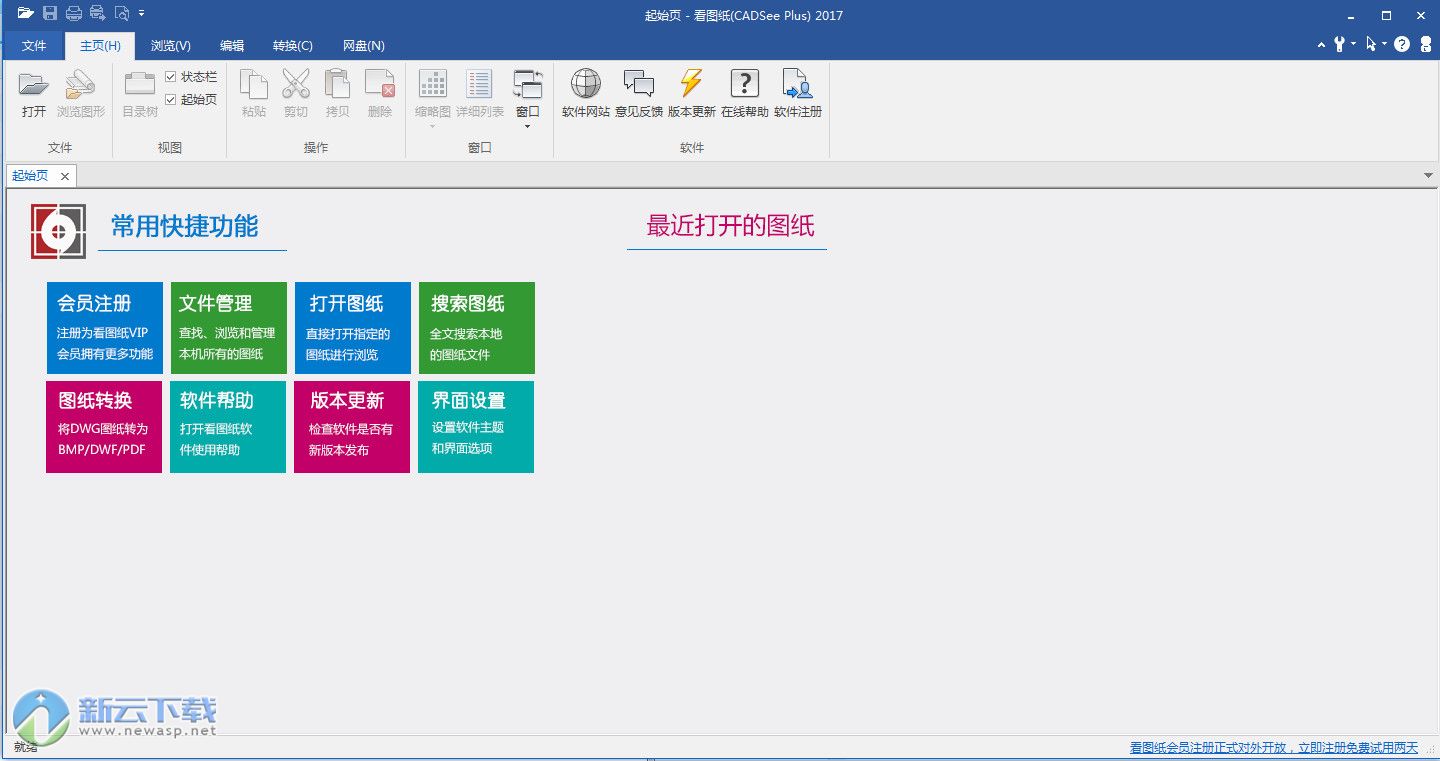1440x761 pixels.
Task: Expand the wrench settings dropdown arrow
Action: [1353, 44]
